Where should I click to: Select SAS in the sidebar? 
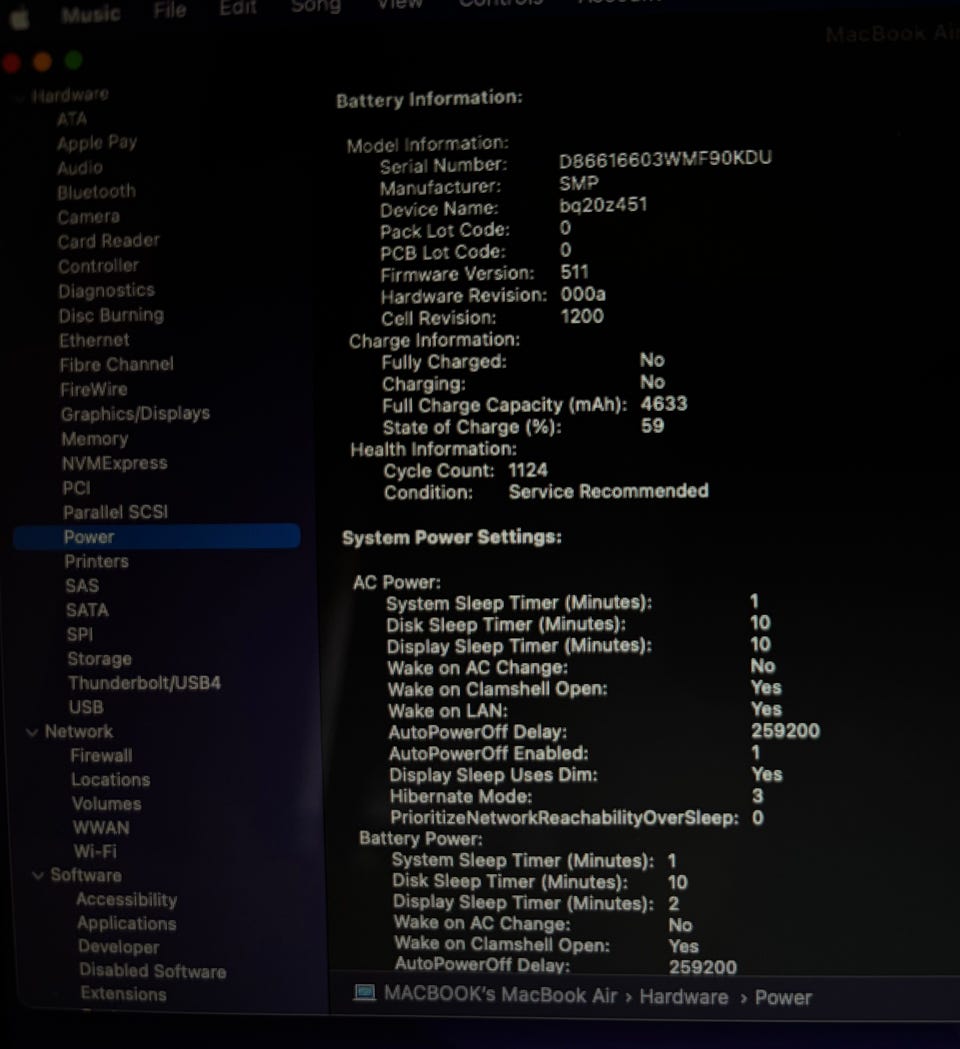(82, 586)
